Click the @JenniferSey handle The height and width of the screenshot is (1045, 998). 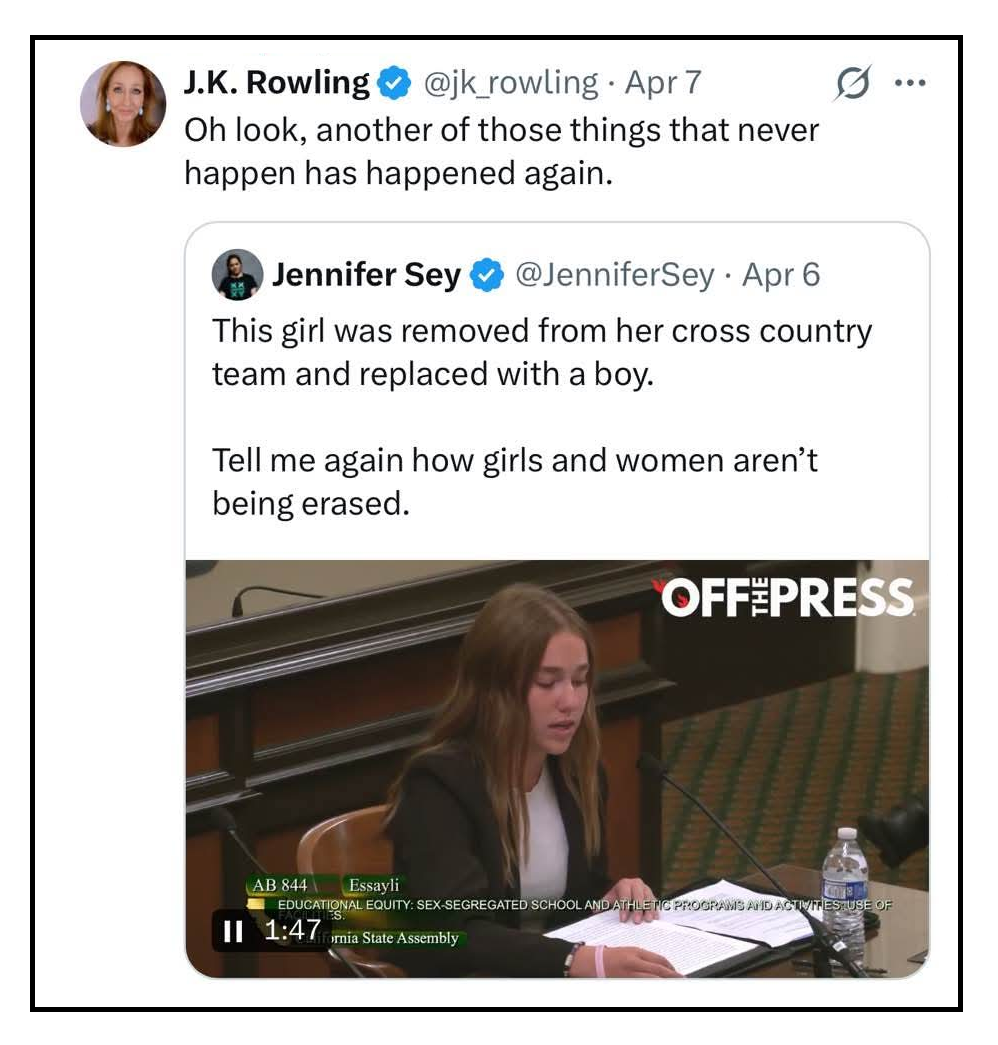pos(614,276)
